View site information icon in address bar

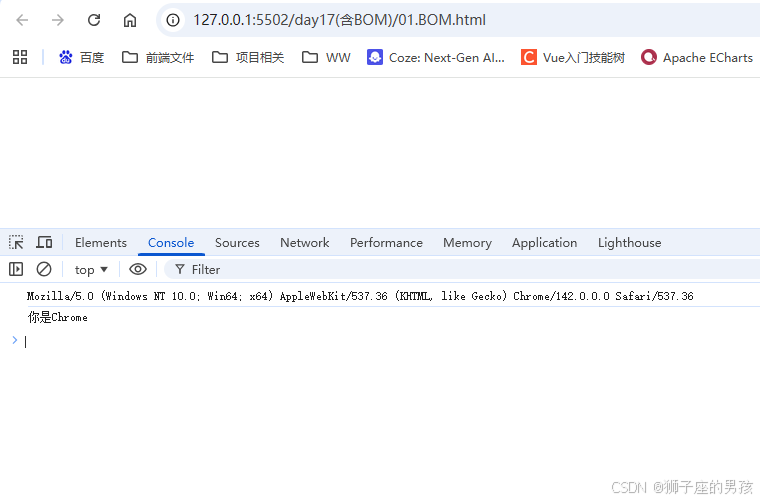(x=173, y=20)
